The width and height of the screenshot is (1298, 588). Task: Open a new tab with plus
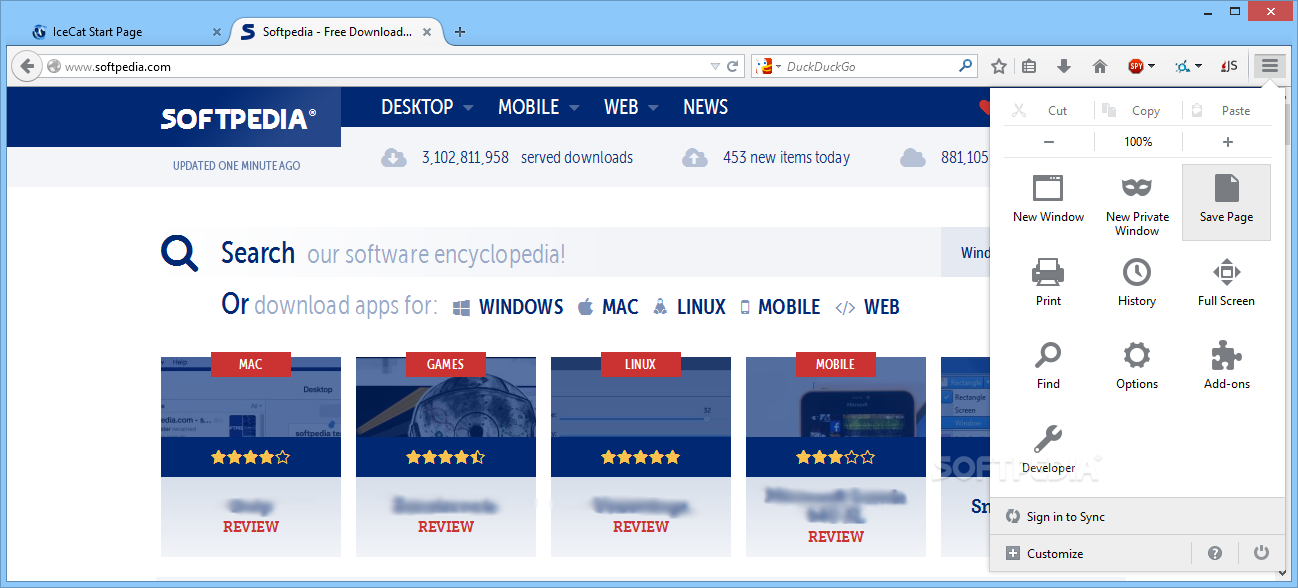(460, 32)
